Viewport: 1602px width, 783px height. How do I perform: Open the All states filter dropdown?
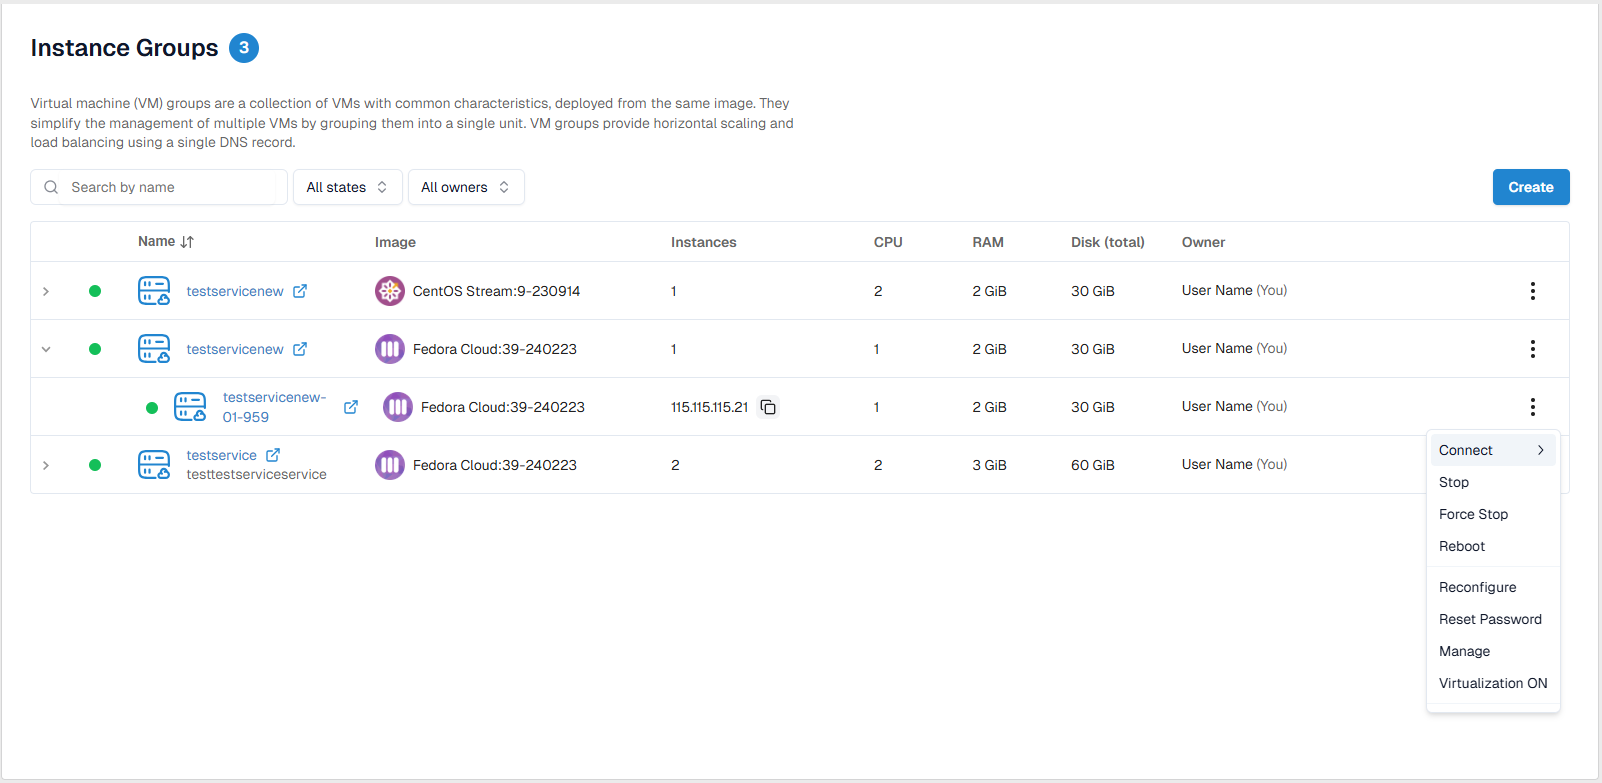347,187
